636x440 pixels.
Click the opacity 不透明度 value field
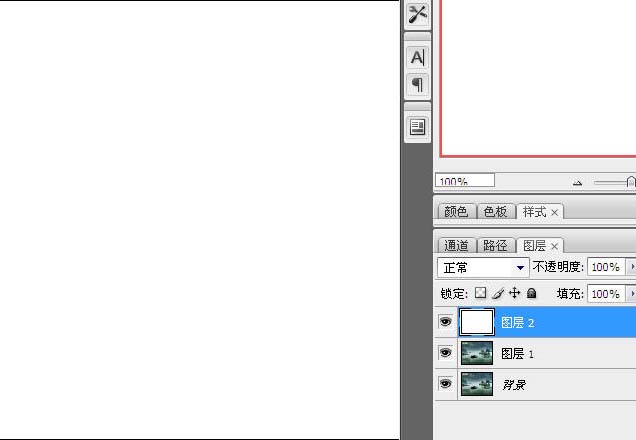pyautogui.click(x=606, y=267)
